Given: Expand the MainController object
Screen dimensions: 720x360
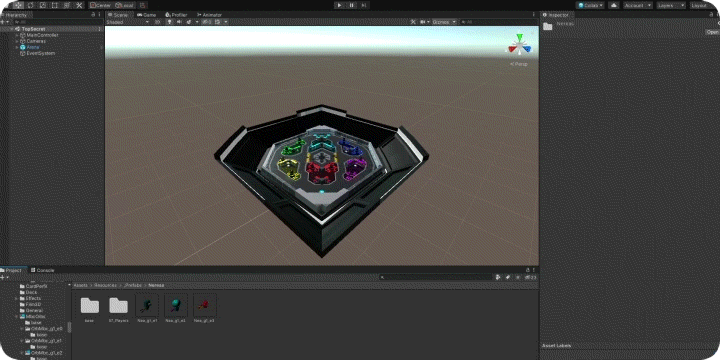Looking at the screenshot, I should click(x=17, y=35).
